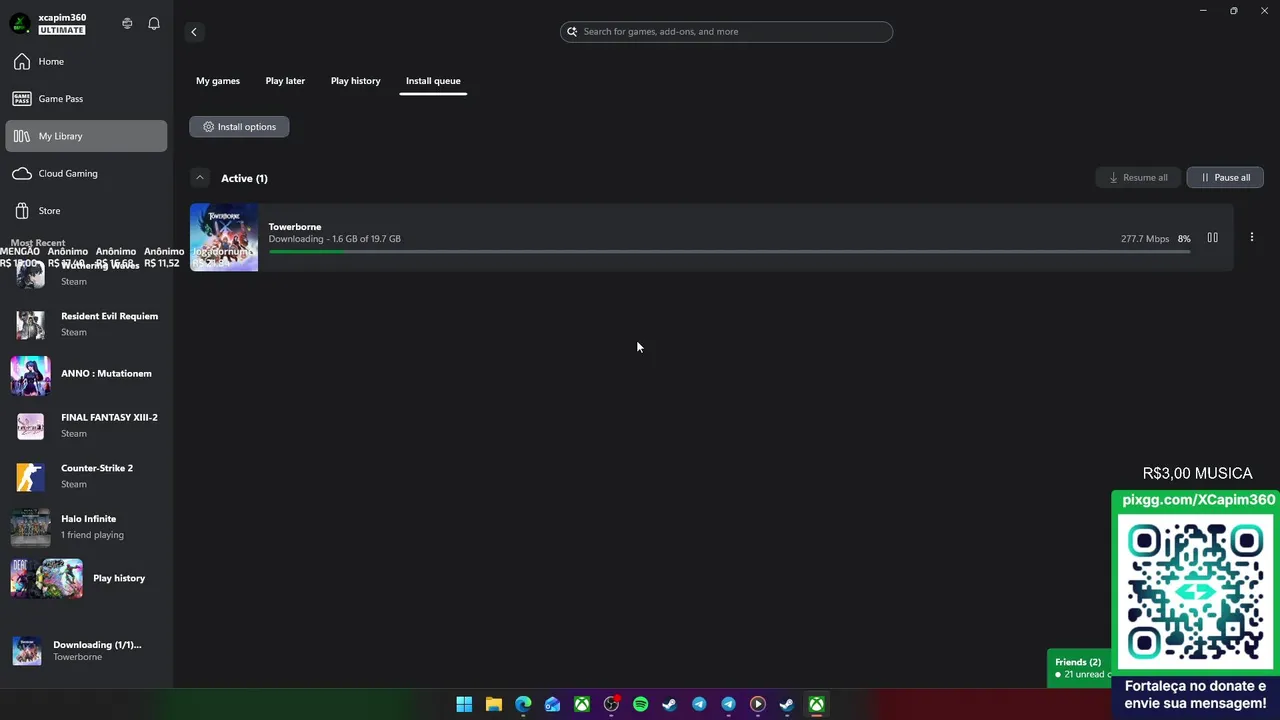The width and height of the screenshot is (1280, 720).
Task: Open Cloud Gaming section
Action: coord(86,173)
